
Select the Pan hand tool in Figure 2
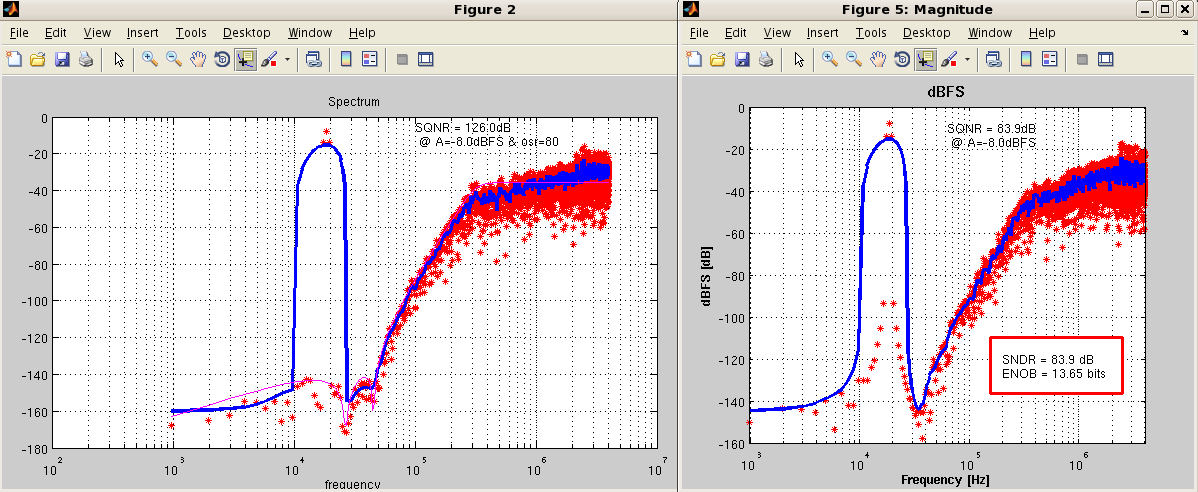point(199,60)
